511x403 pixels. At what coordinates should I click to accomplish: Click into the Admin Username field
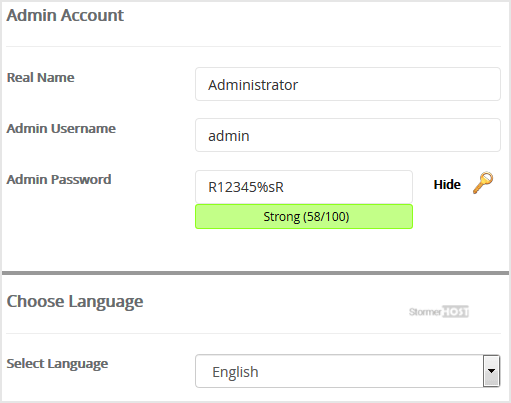[x=348, y=135]
